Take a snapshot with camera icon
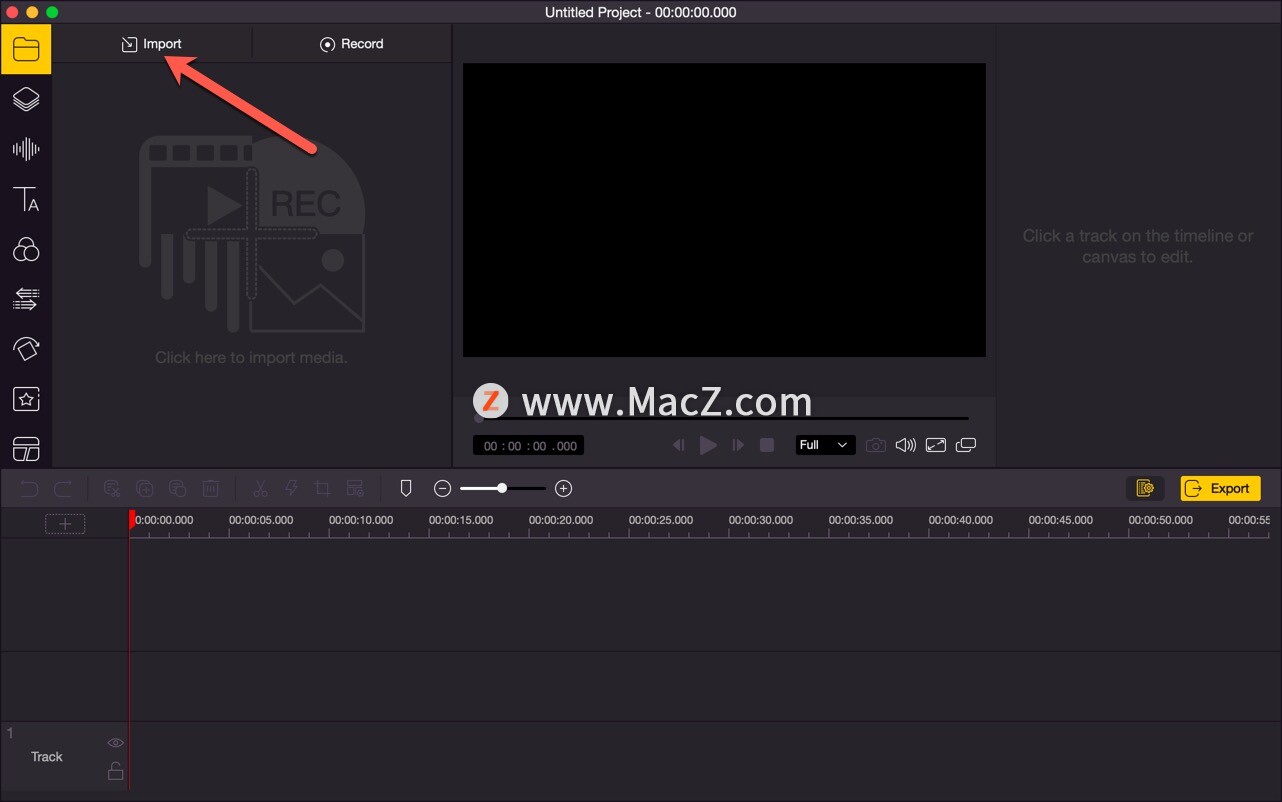1282x802 pixels. [x=875, y=445]
